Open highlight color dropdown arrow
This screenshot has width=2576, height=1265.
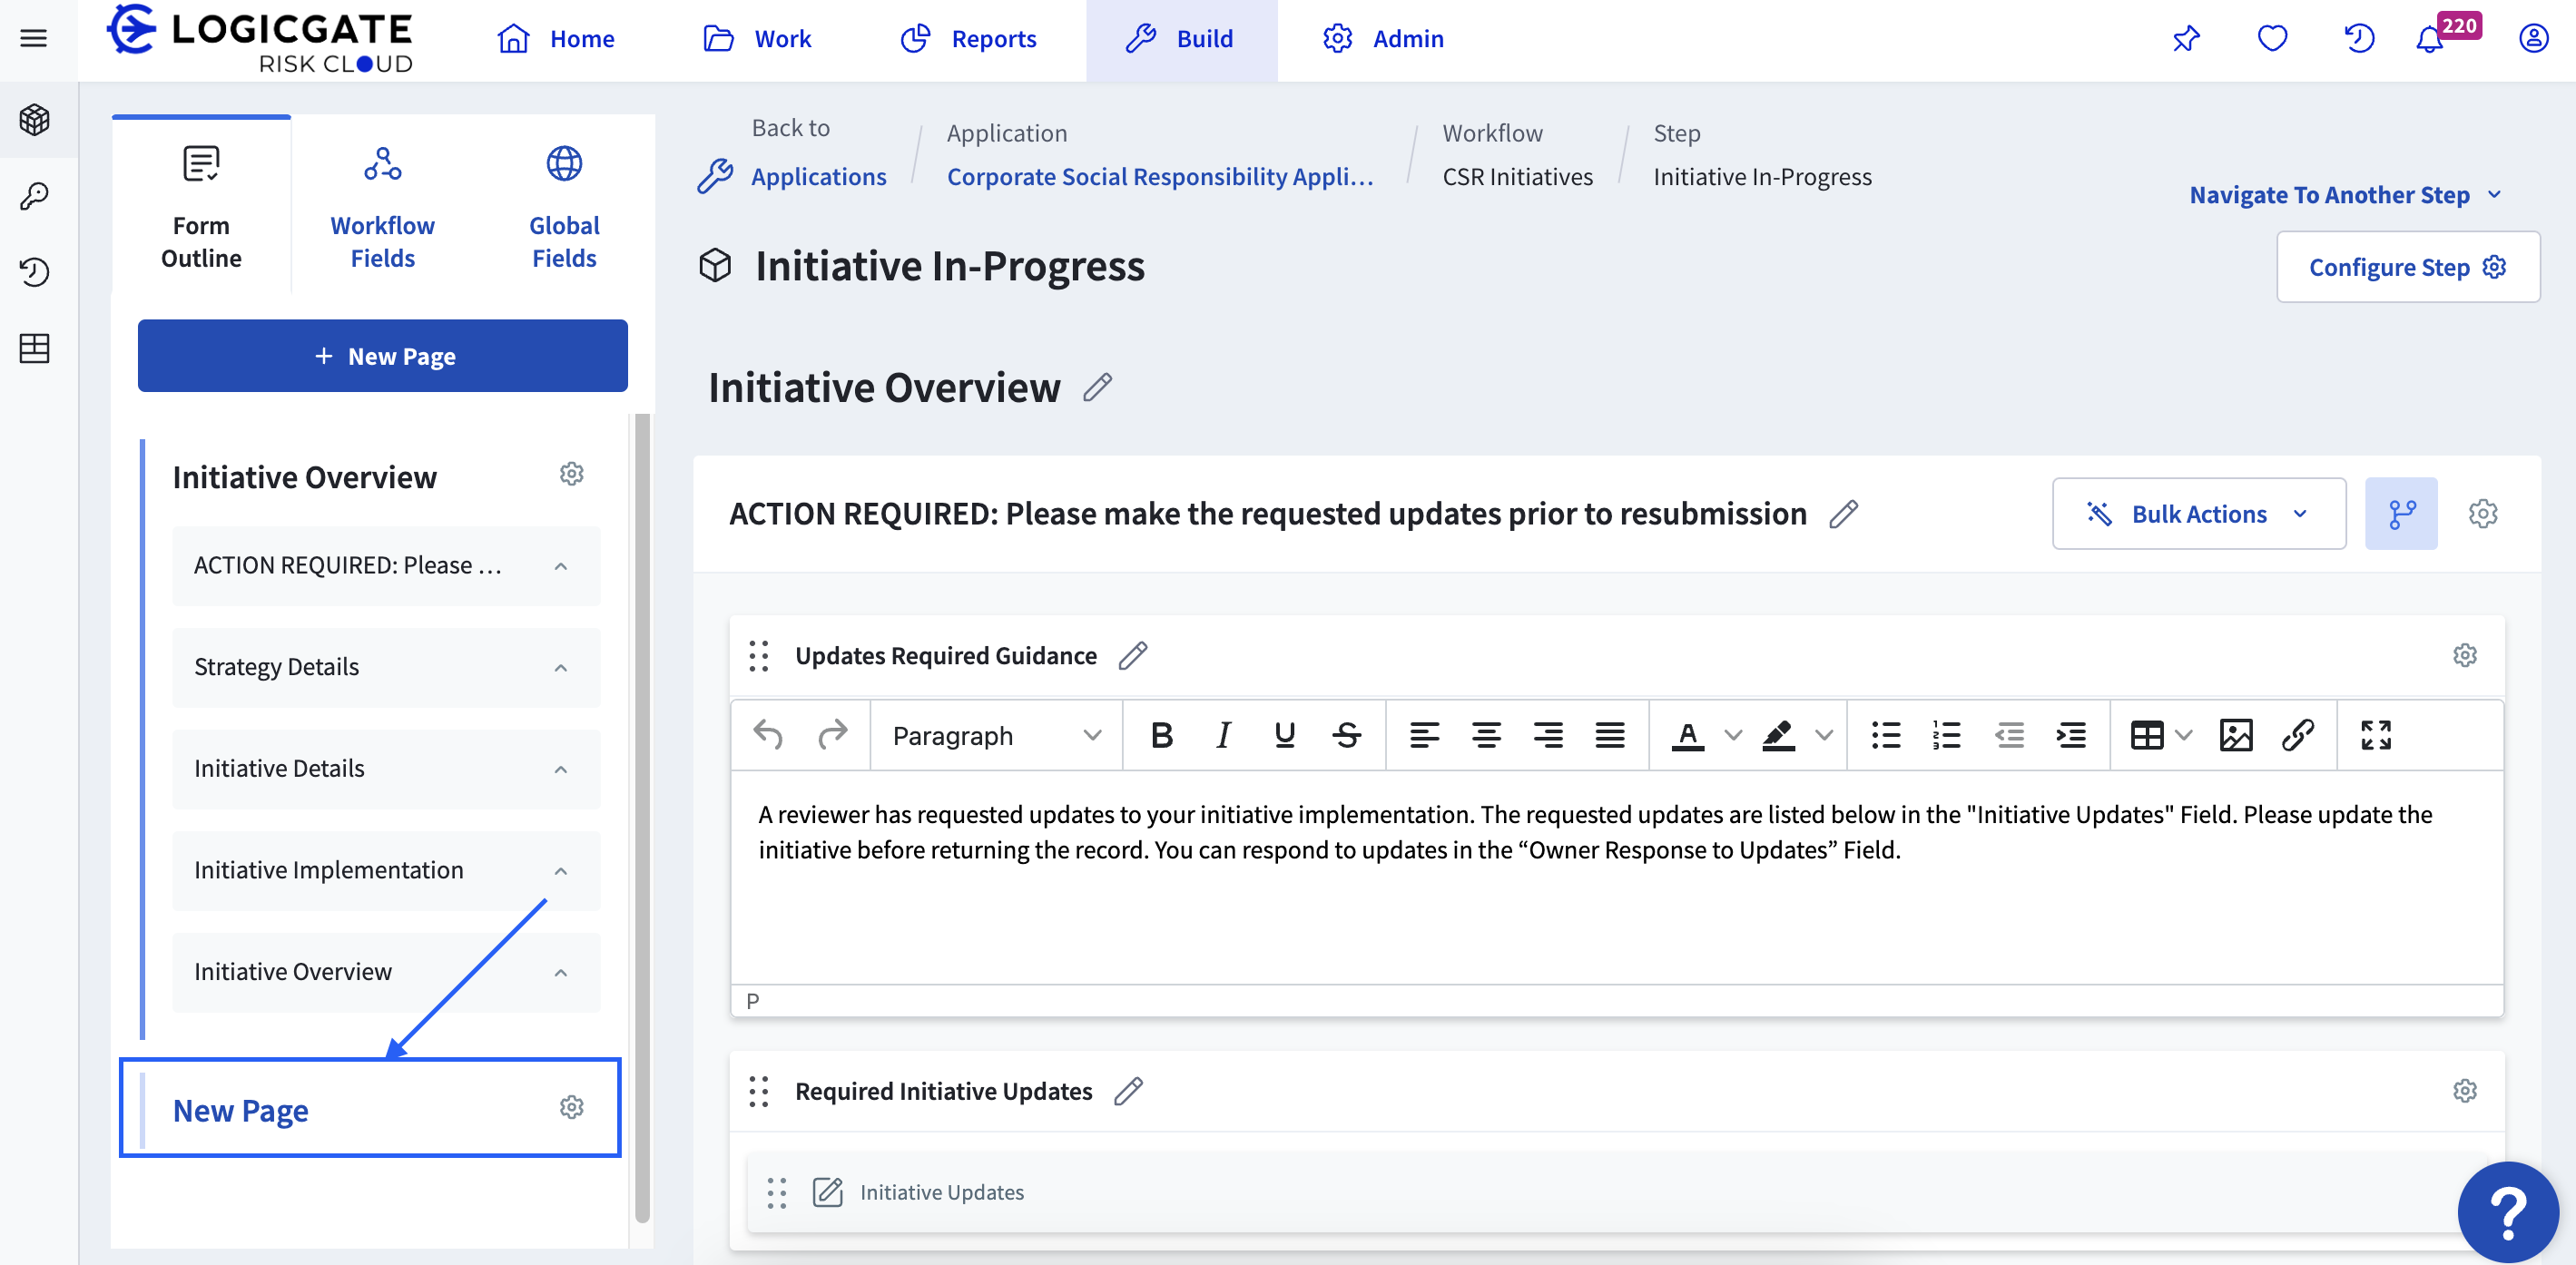pos(1824,735)
